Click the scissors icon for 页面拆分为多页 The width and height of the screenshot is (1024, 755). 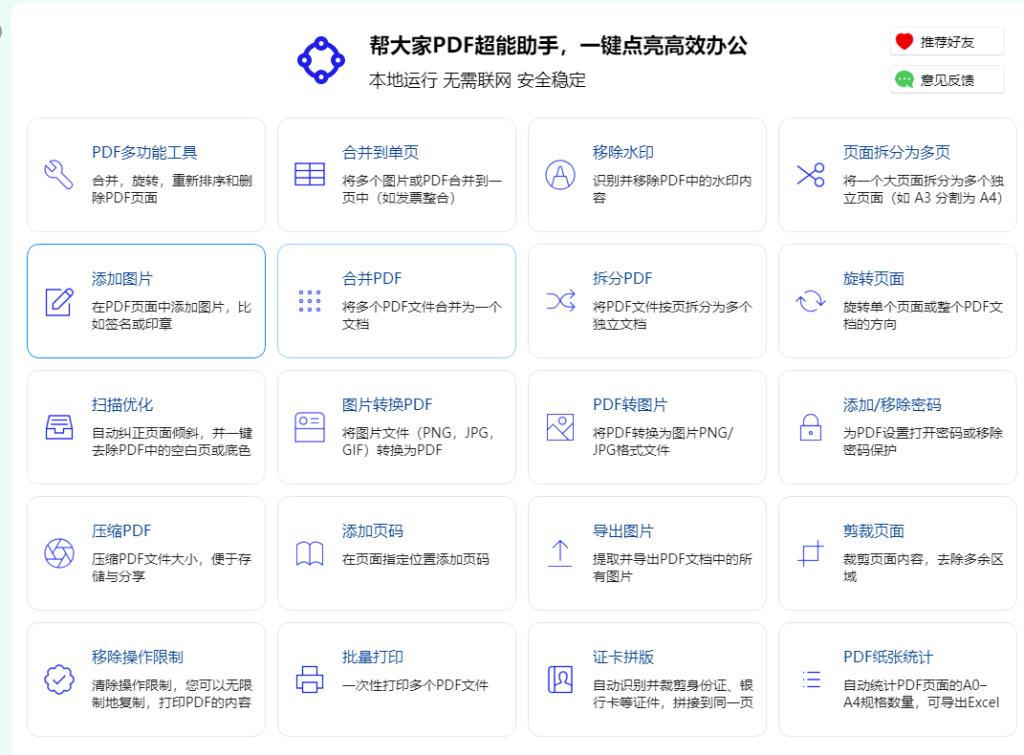810,174
